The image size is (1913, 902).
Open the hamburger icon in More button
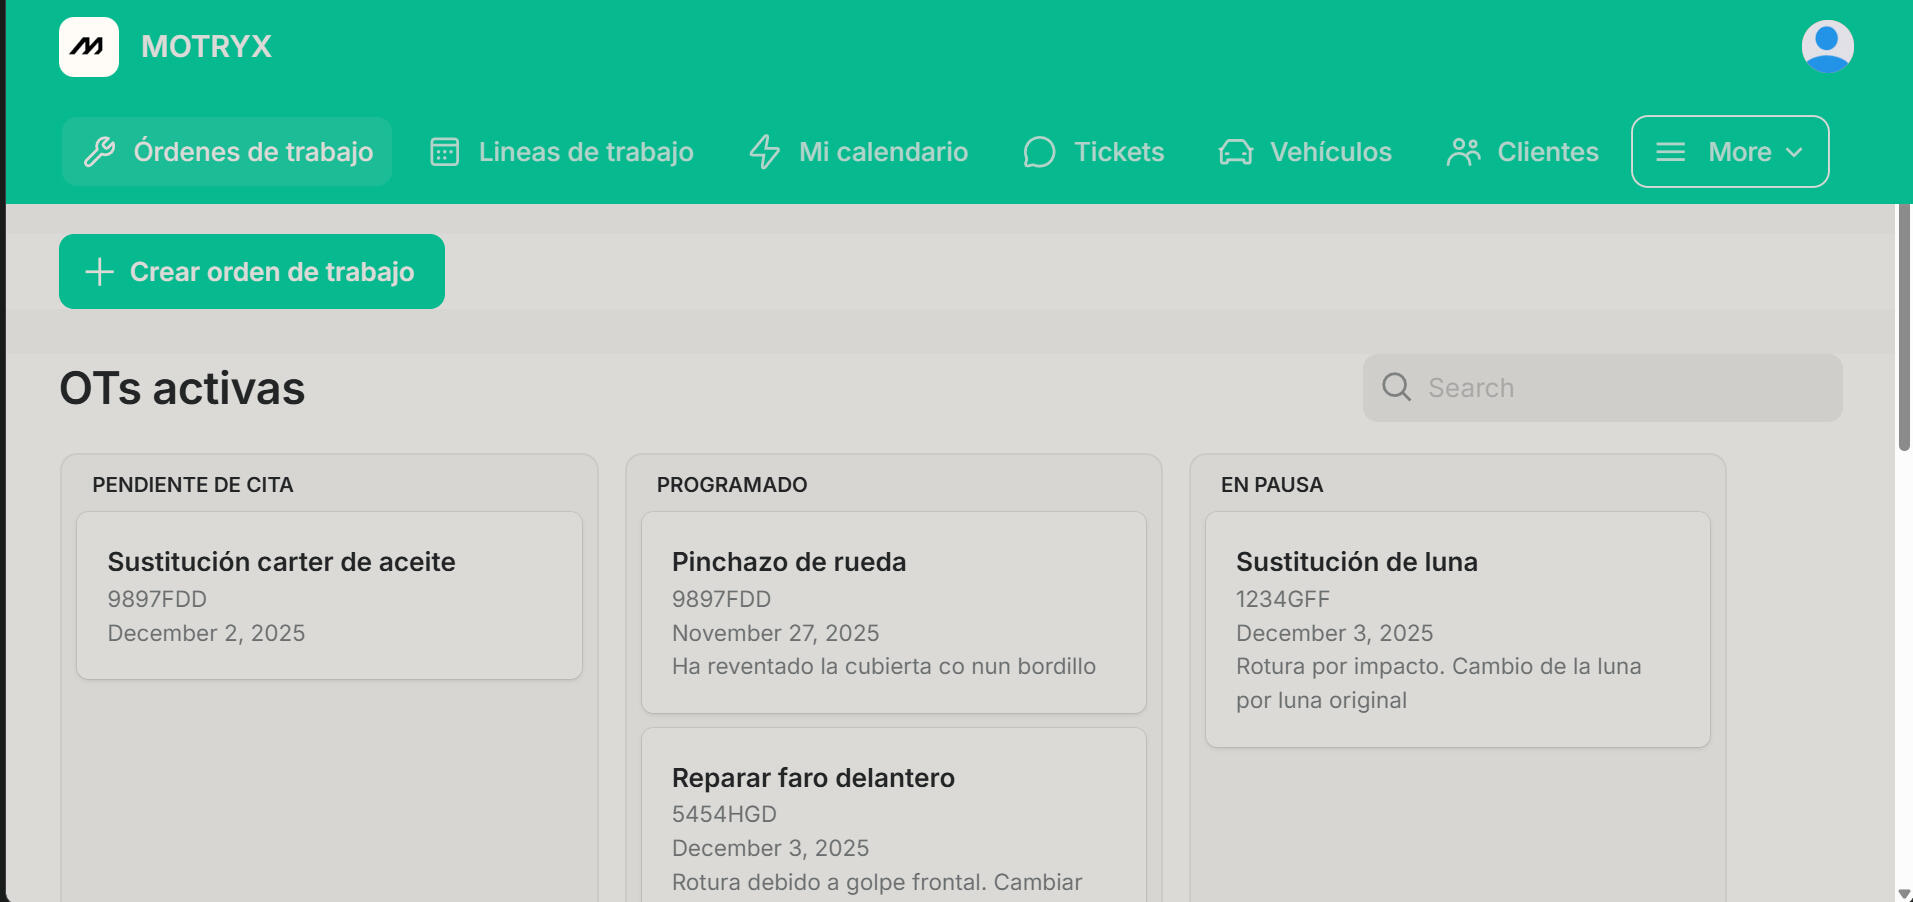pos(1670,152)
